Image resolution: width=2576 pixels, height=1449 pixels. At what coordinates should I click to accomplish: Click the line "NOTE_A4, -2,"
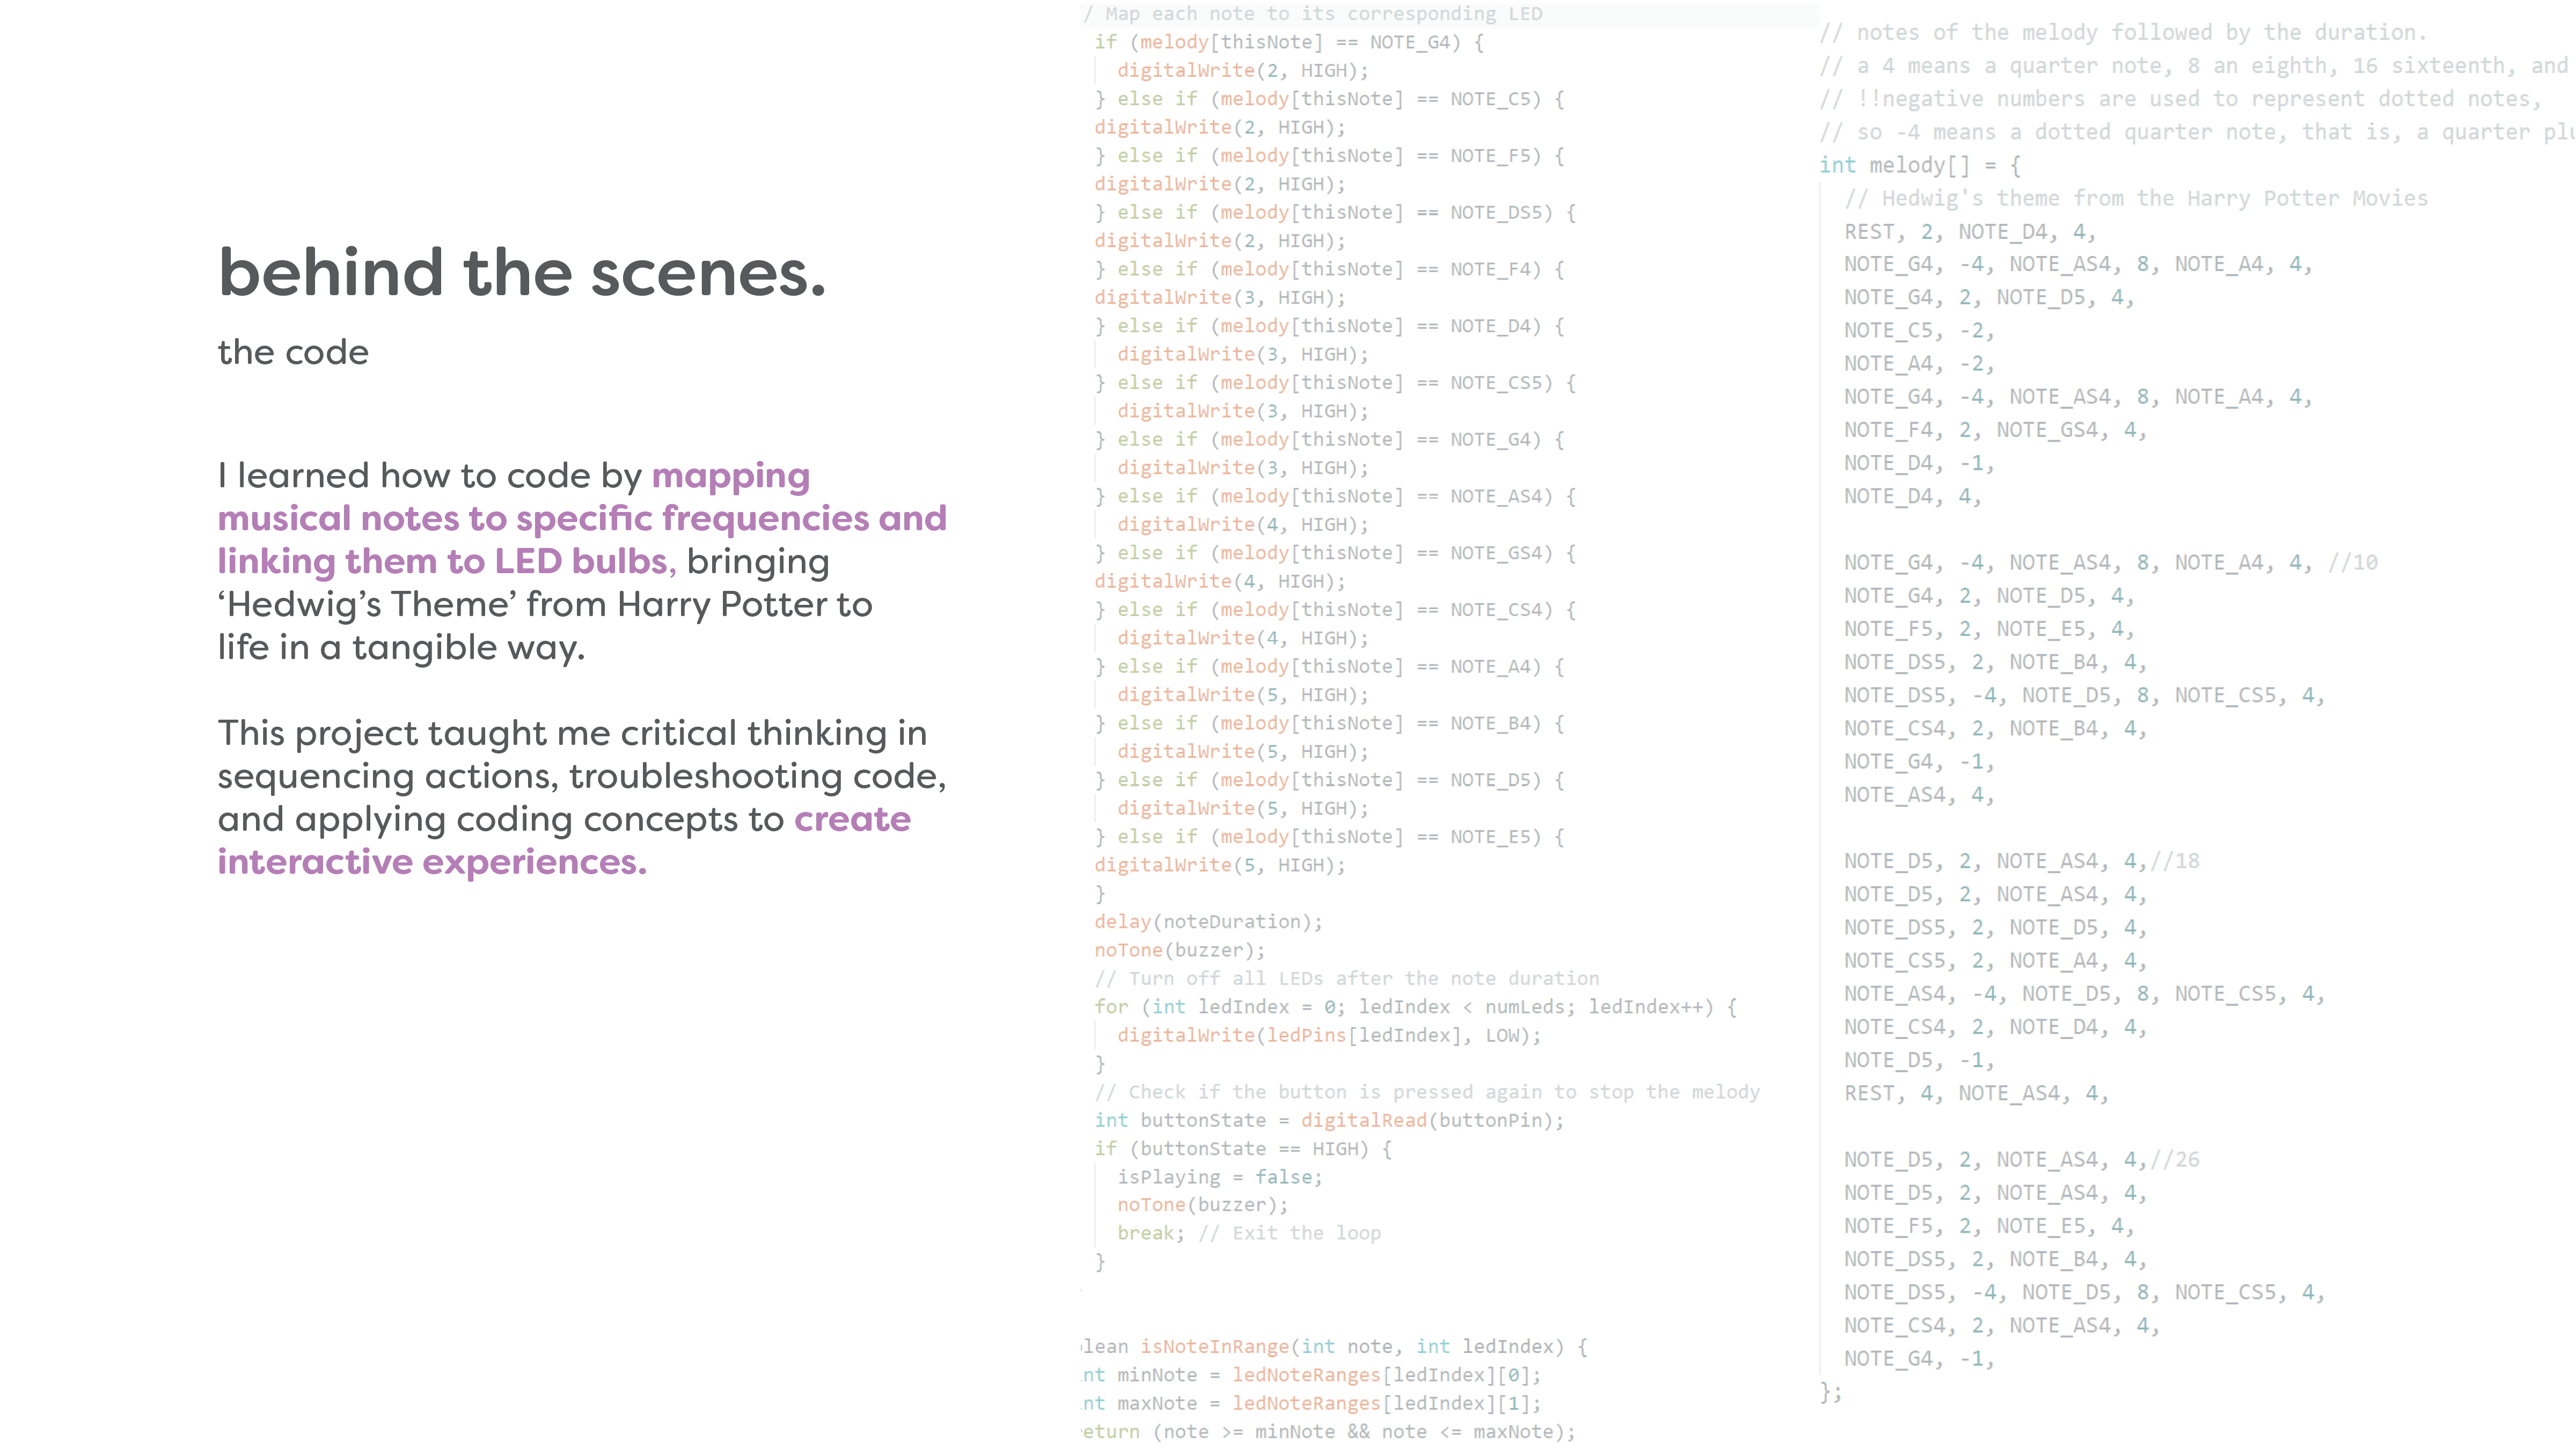pyautogui.click(x=1920, y=363)
